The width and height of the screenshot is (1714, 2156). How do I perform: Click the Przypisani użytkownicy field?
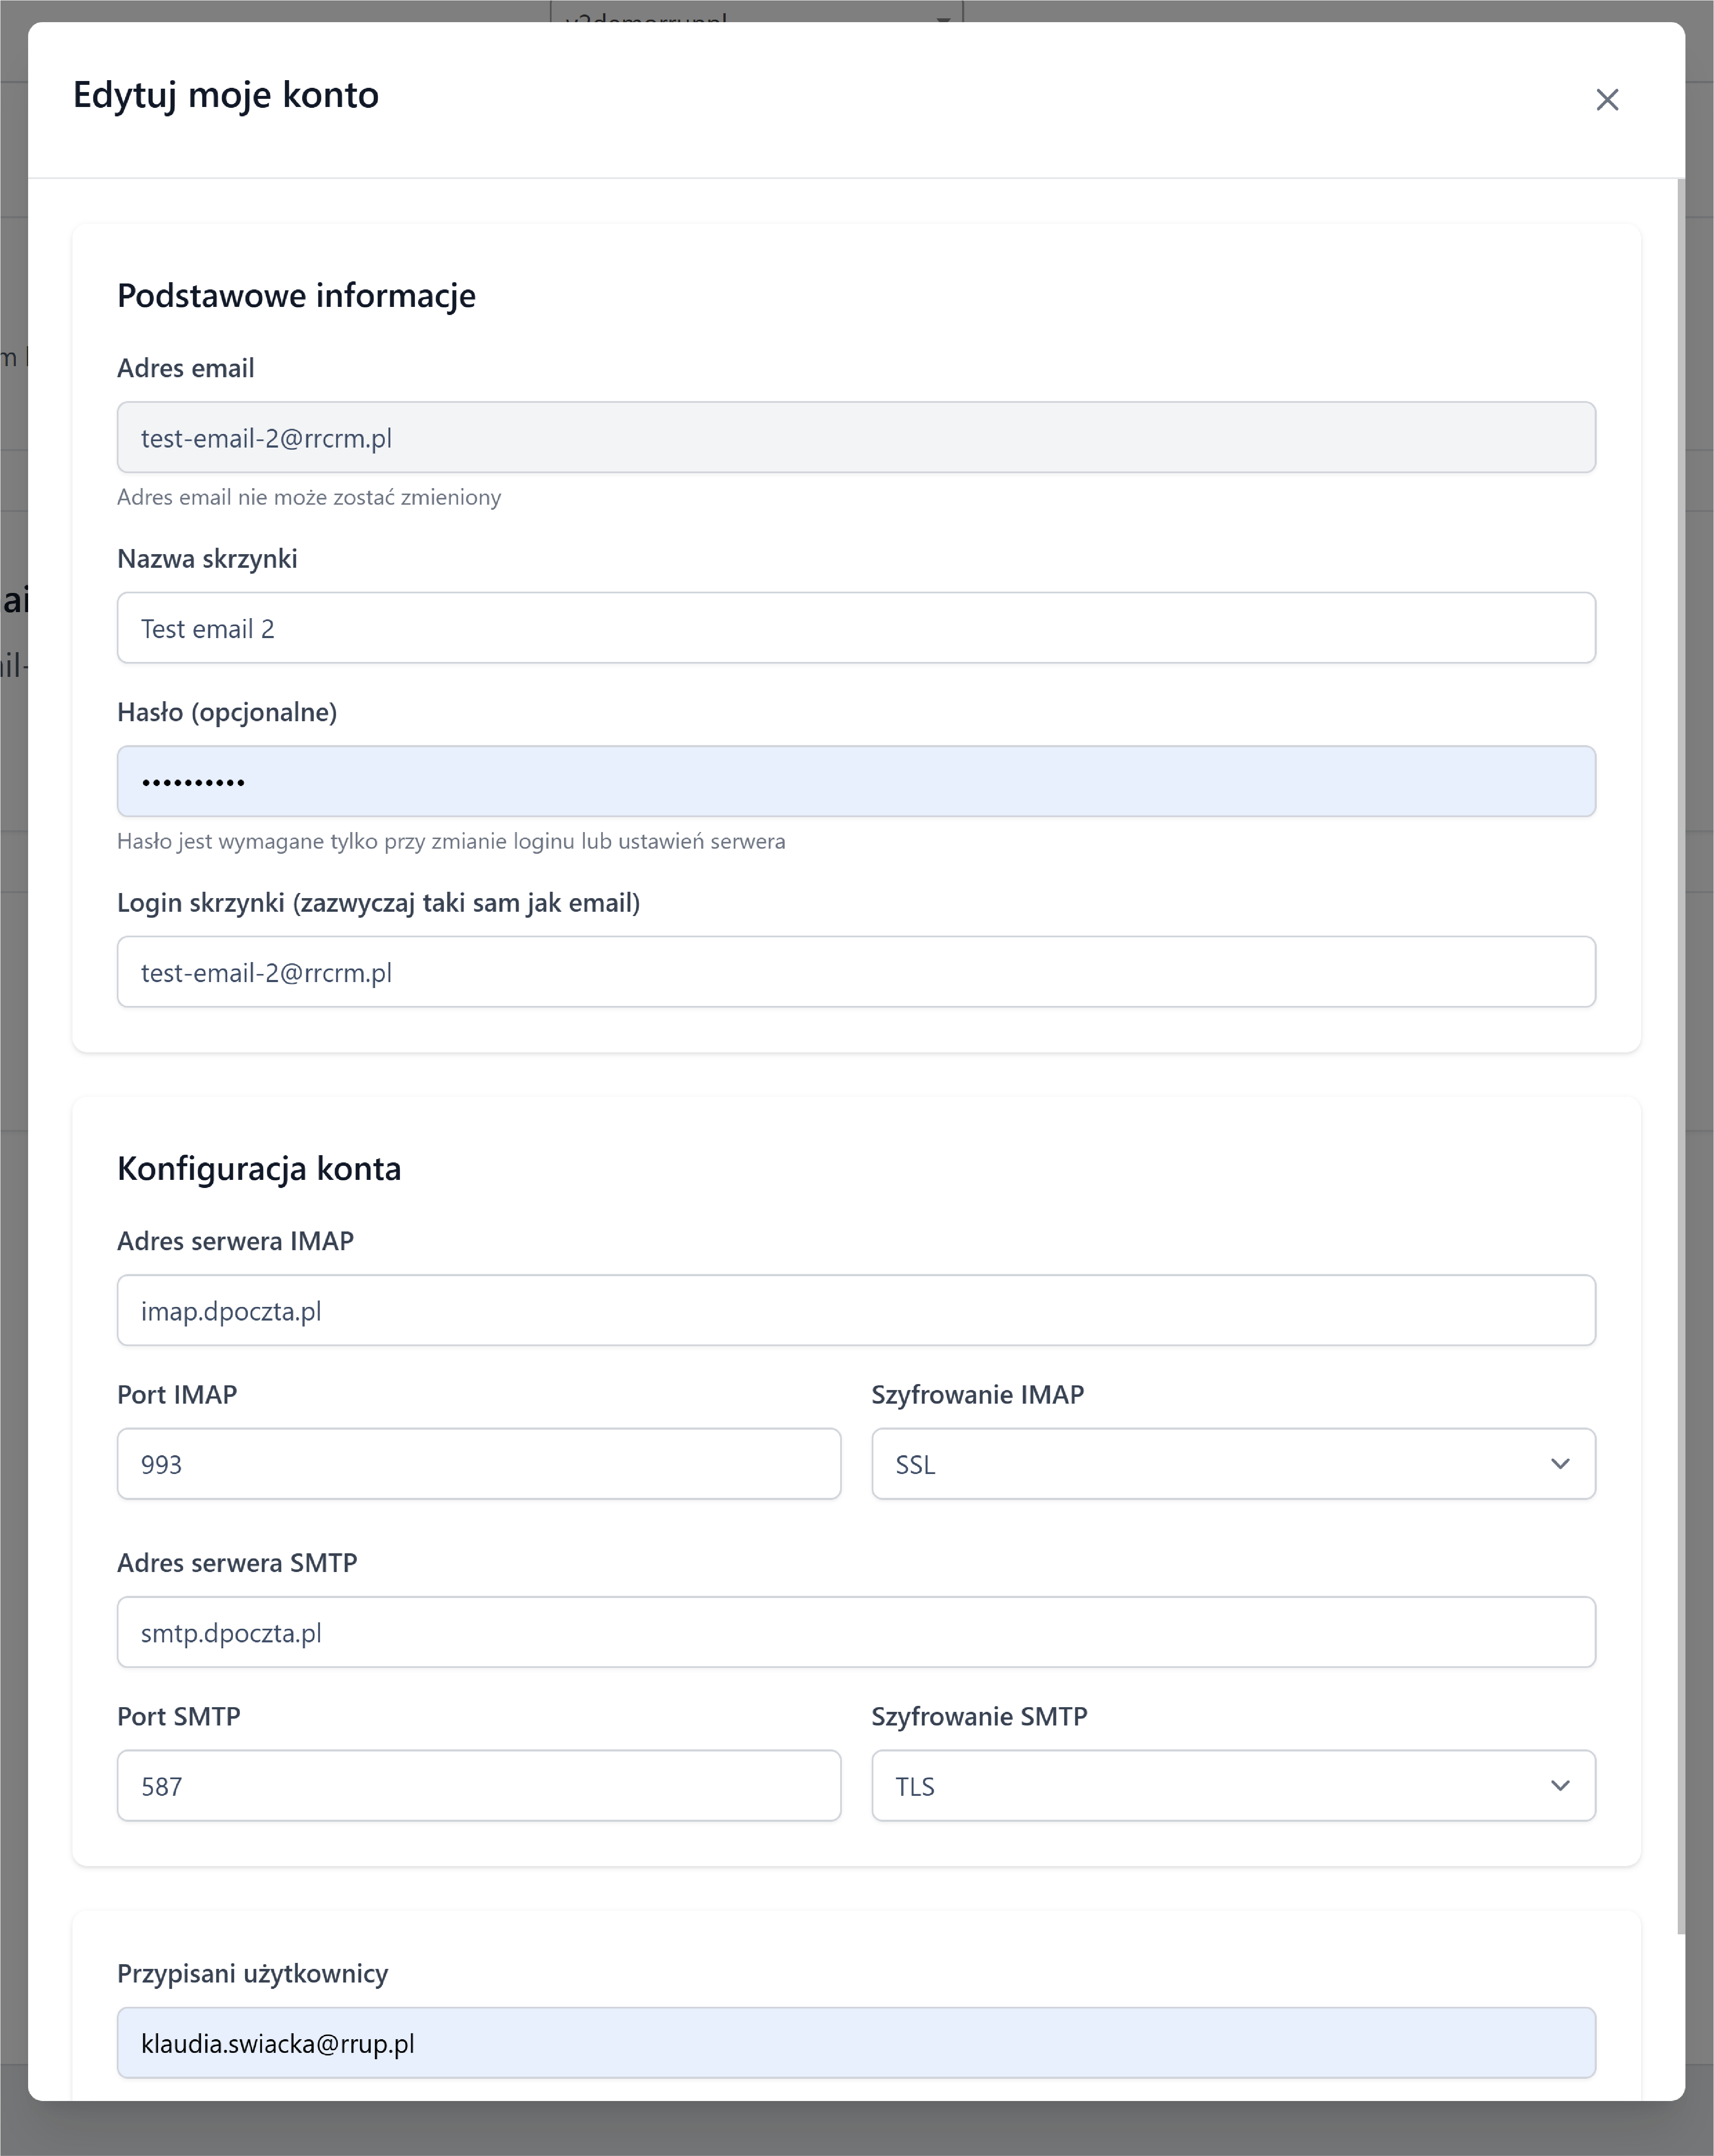point(855,2043)
